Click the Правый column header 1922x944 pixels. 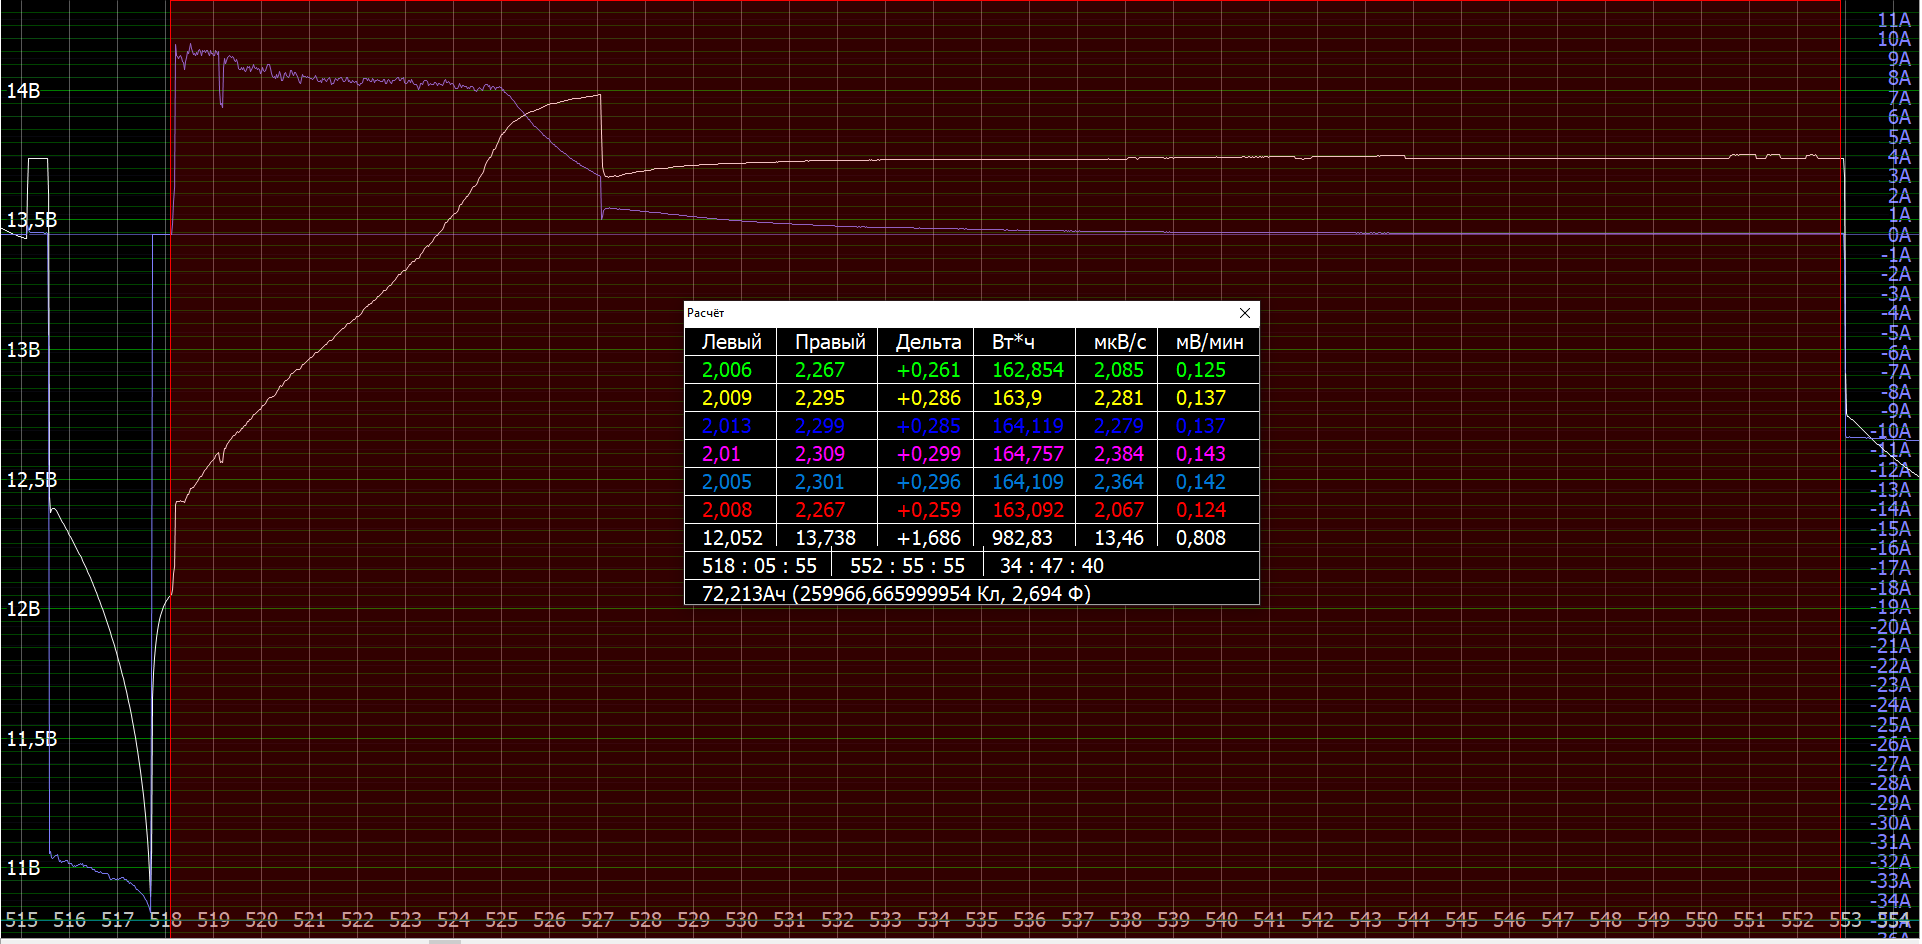(x=829, y=342)
